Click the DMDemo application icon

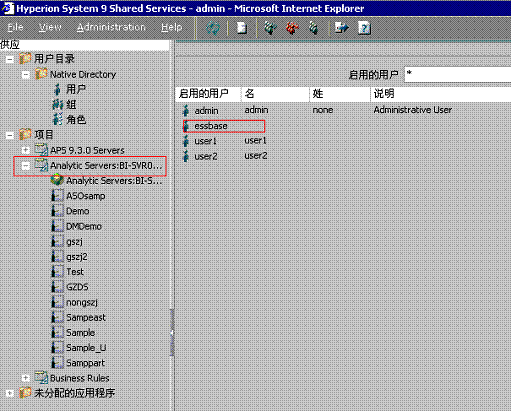(x=57, y=226)
